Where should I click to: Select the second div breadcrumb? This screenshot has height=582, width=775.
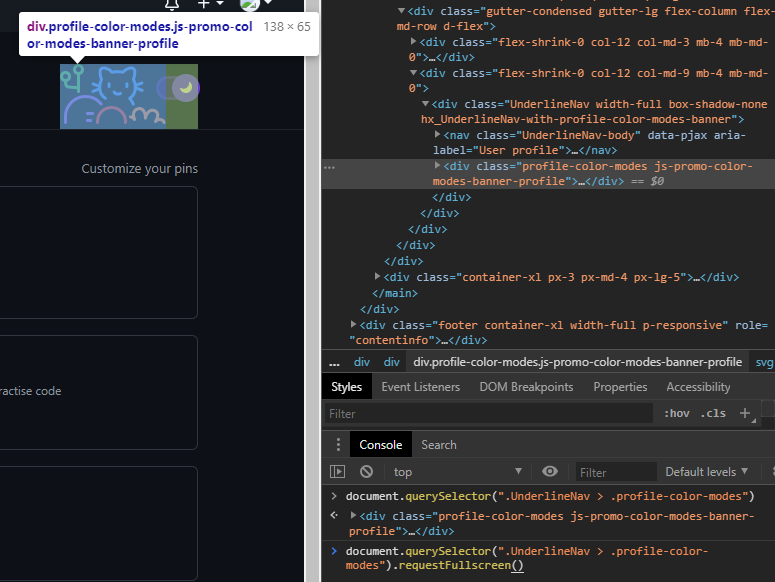click(391, 362)
